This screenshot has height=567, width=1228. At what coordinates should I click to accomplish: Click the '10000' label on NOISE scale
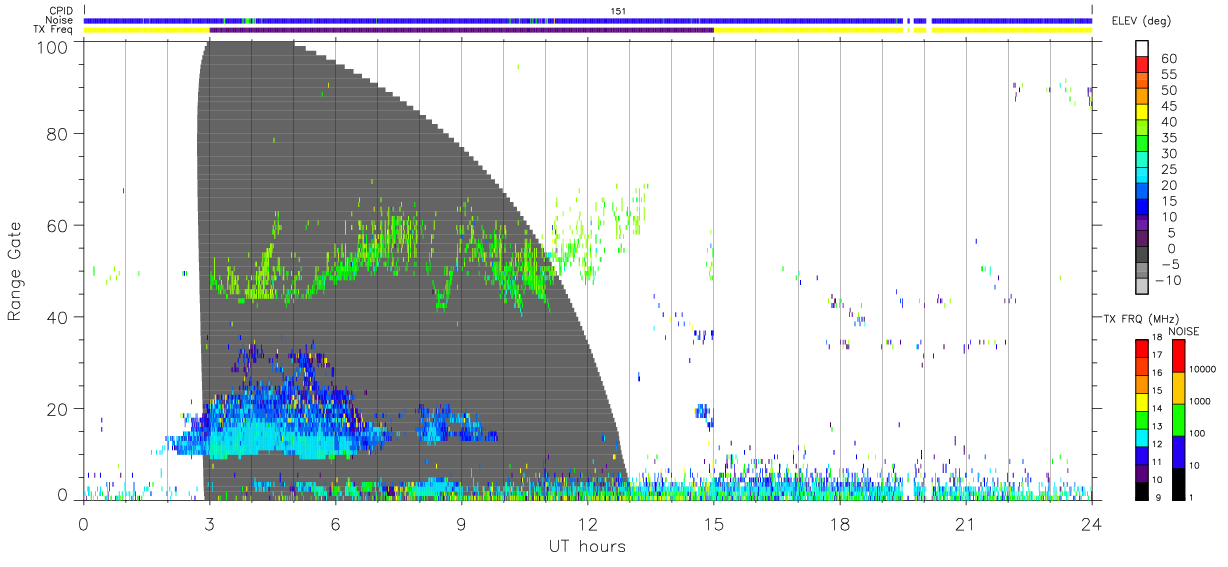tap(1204, 369)
